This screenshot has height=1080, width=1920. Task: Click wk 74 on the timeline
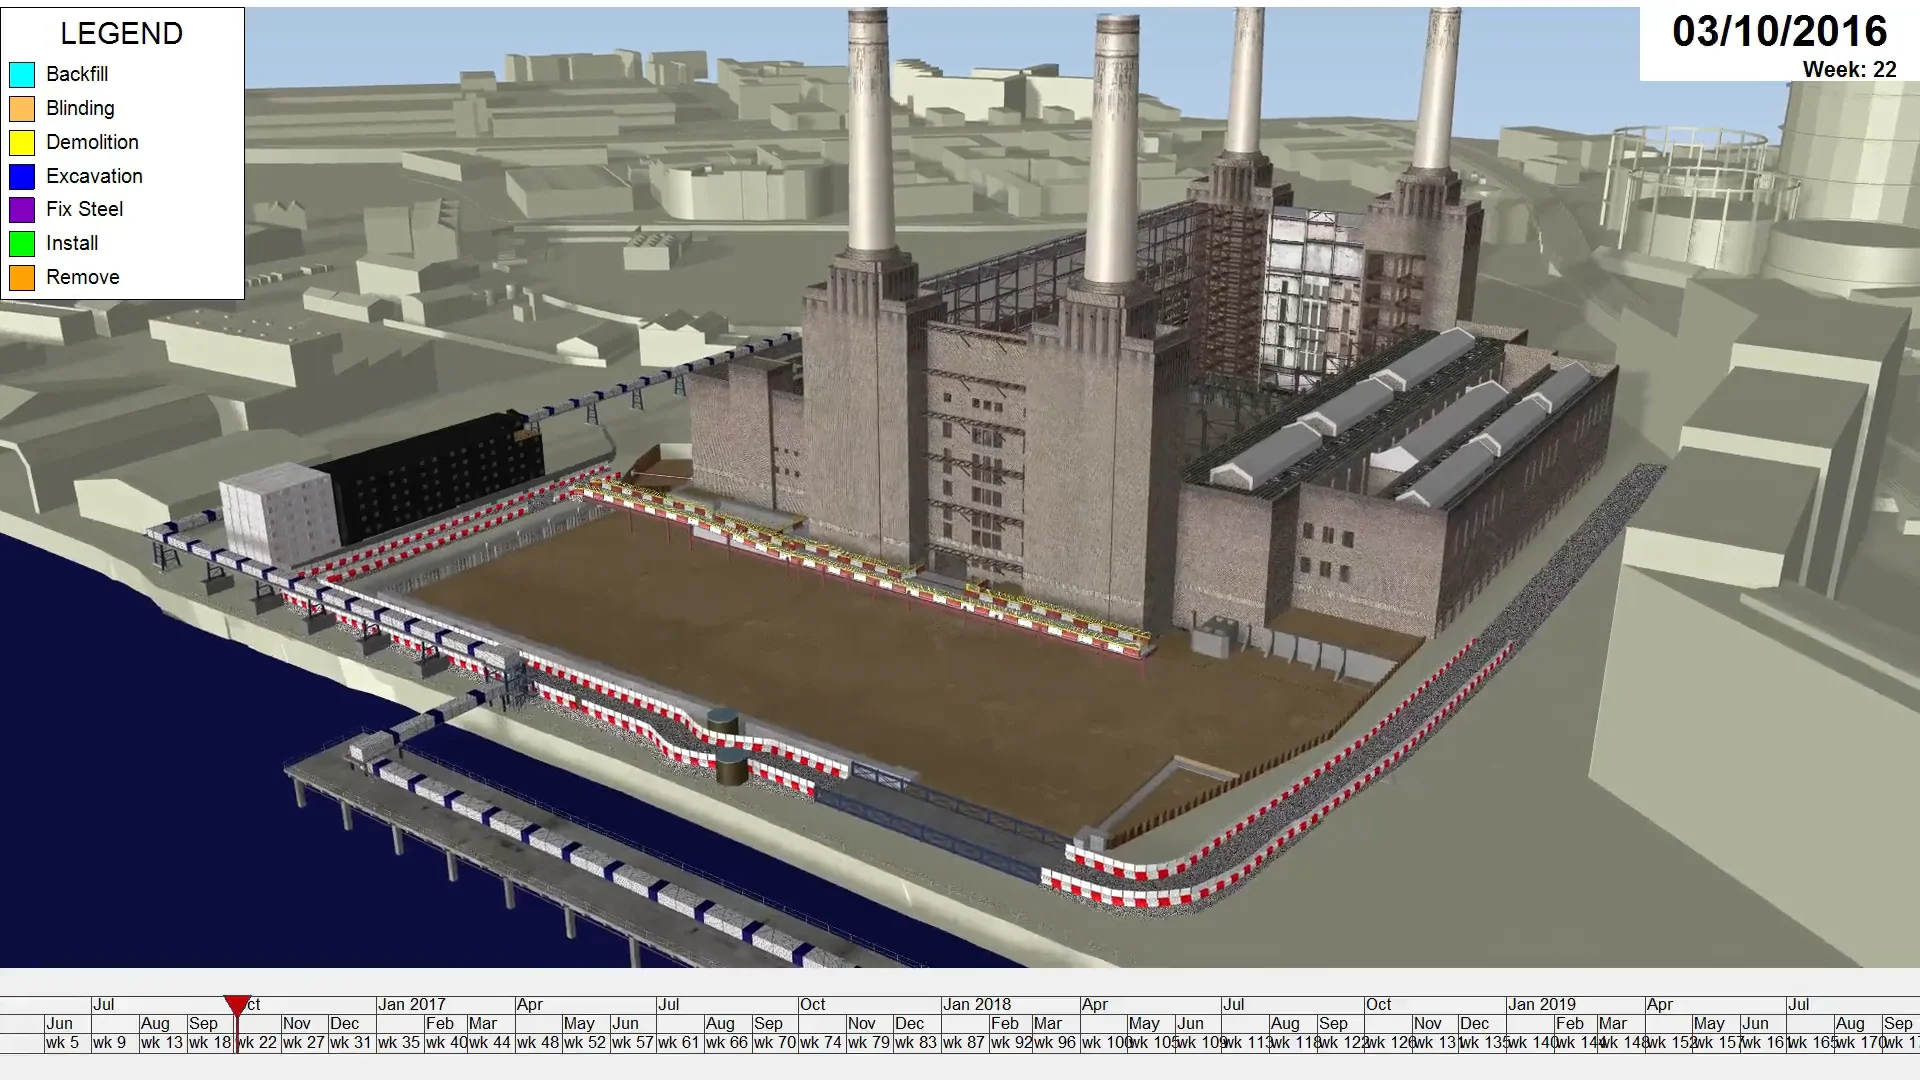(821, 1042)
